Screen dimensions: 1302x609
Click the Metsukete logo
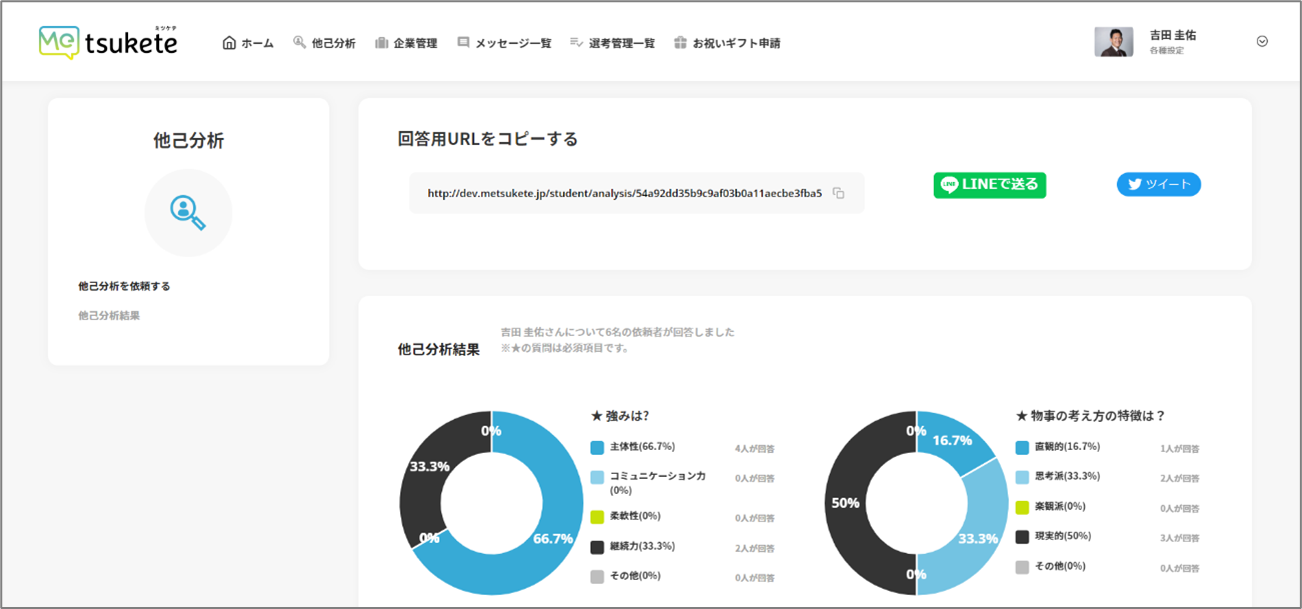108,42
